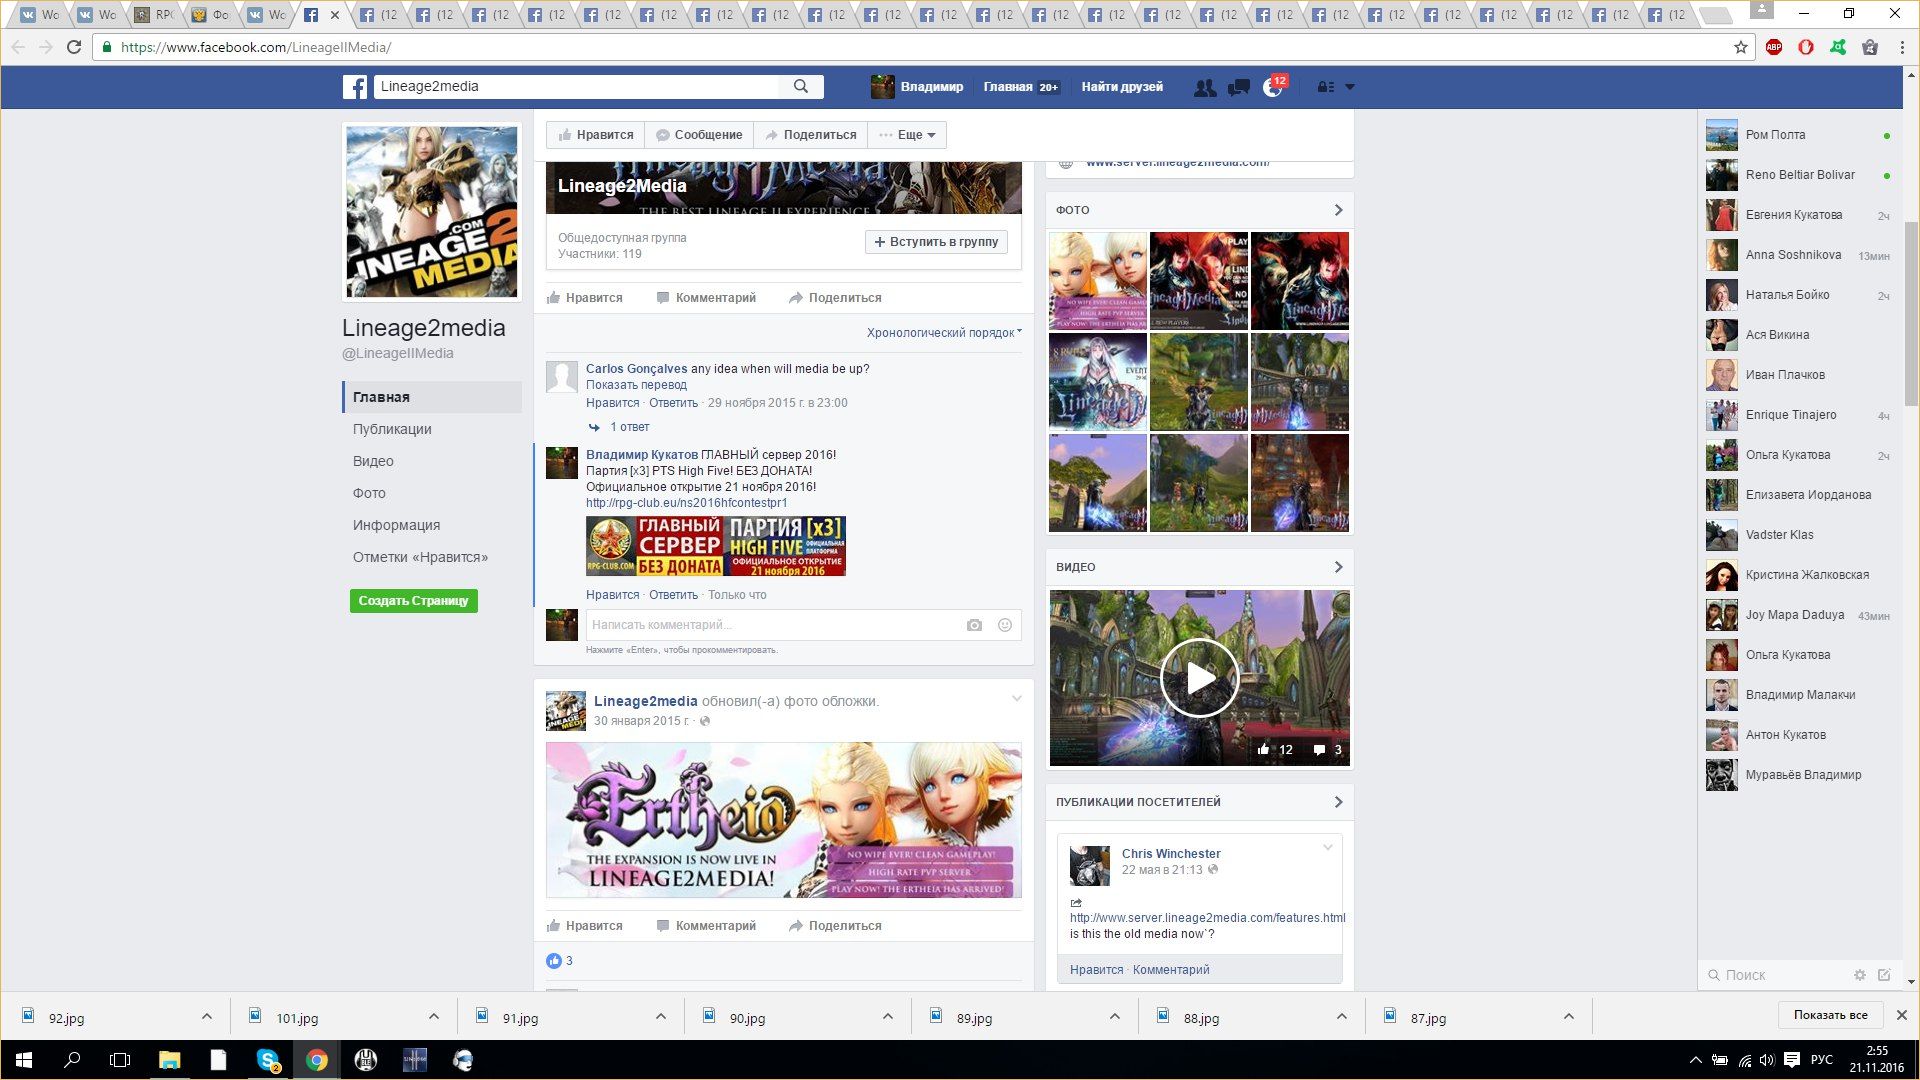Click Найти друзей in top bar
The width and height of the screenshot is (1920, 1080).
coord(1122,87)
